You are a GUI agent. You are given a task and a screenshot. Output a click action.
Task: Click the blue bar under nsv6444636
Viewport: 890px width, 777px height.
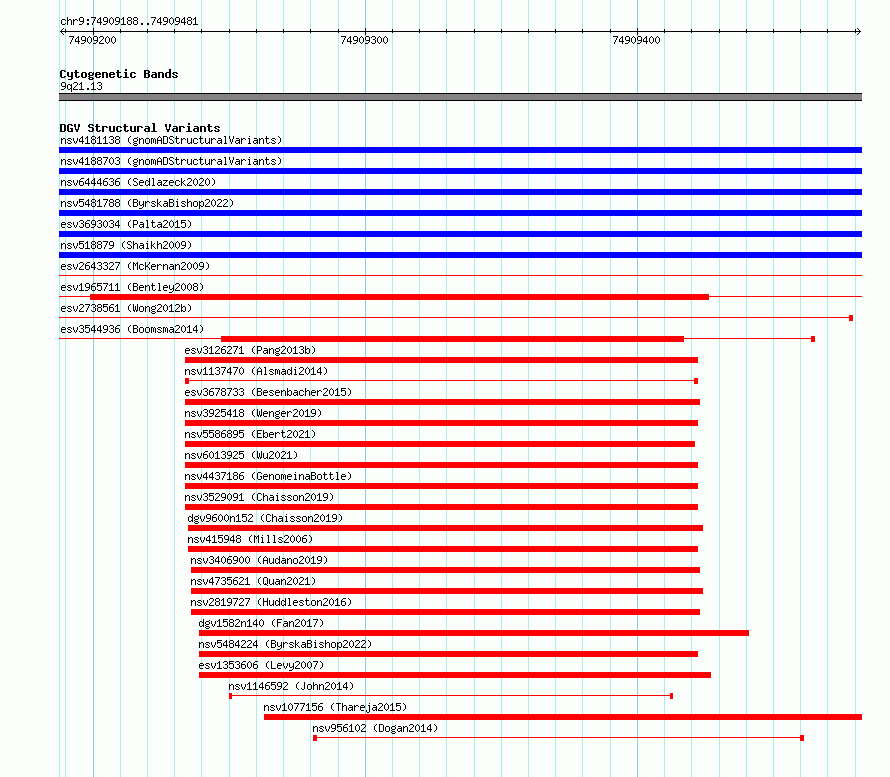point(460,192)
